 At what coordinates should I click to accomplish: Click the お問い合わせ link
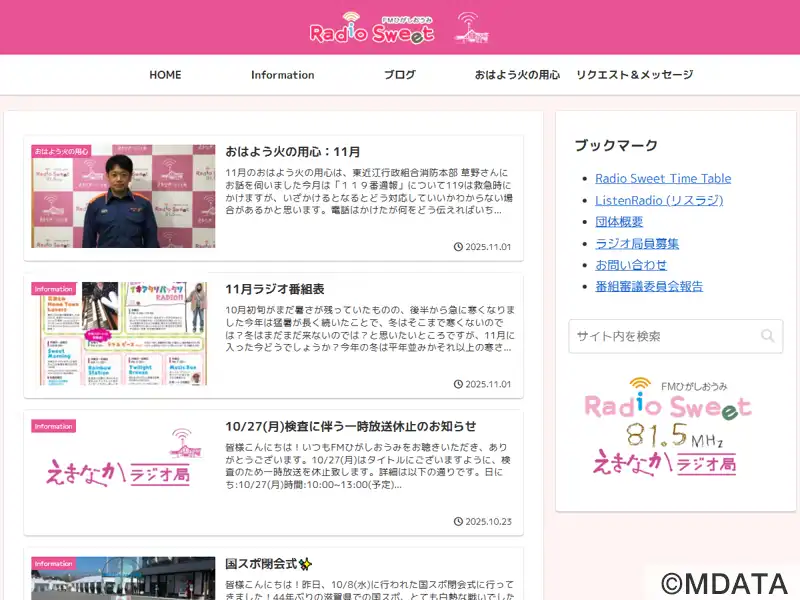point(630,265)
